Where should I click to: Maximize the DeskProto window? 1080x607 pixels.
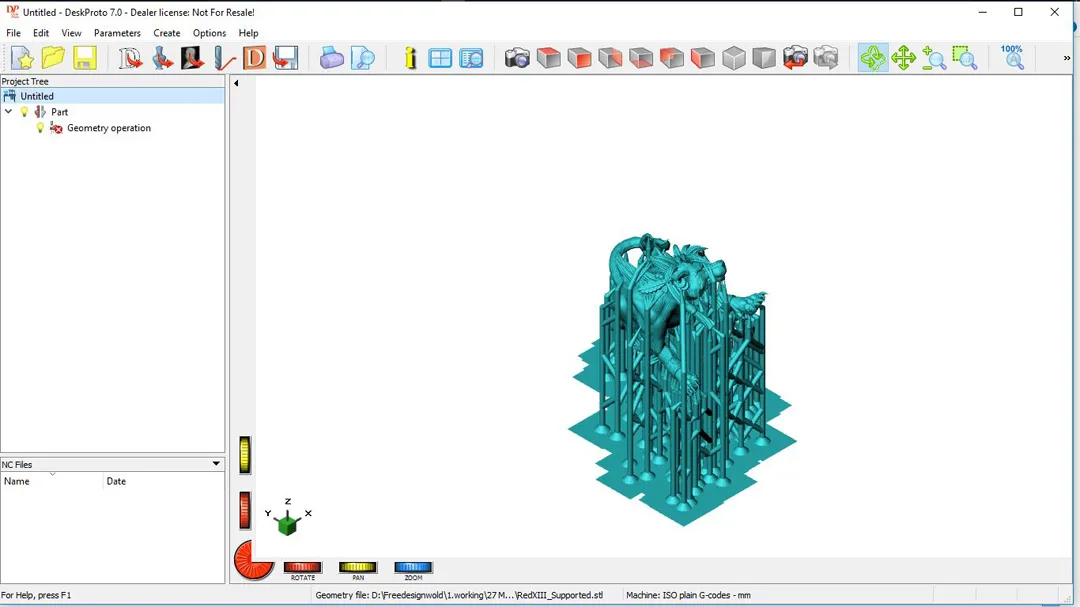(x=1018, y=12)
